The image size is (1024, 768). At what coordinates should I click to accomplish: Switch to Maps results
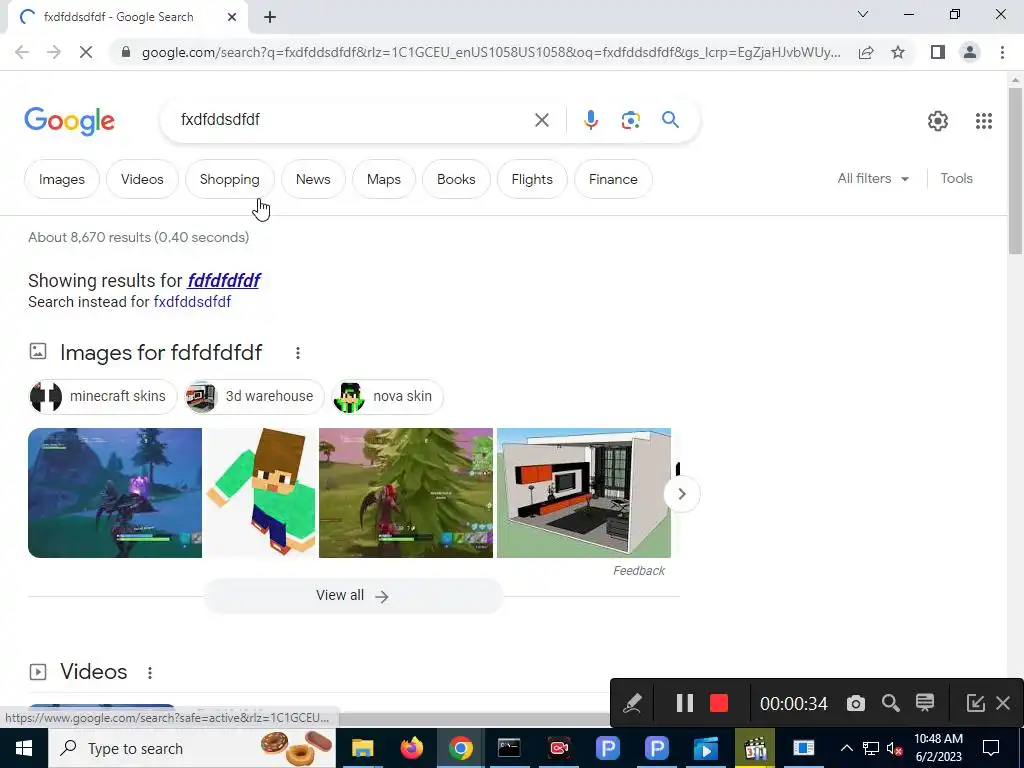384,179
